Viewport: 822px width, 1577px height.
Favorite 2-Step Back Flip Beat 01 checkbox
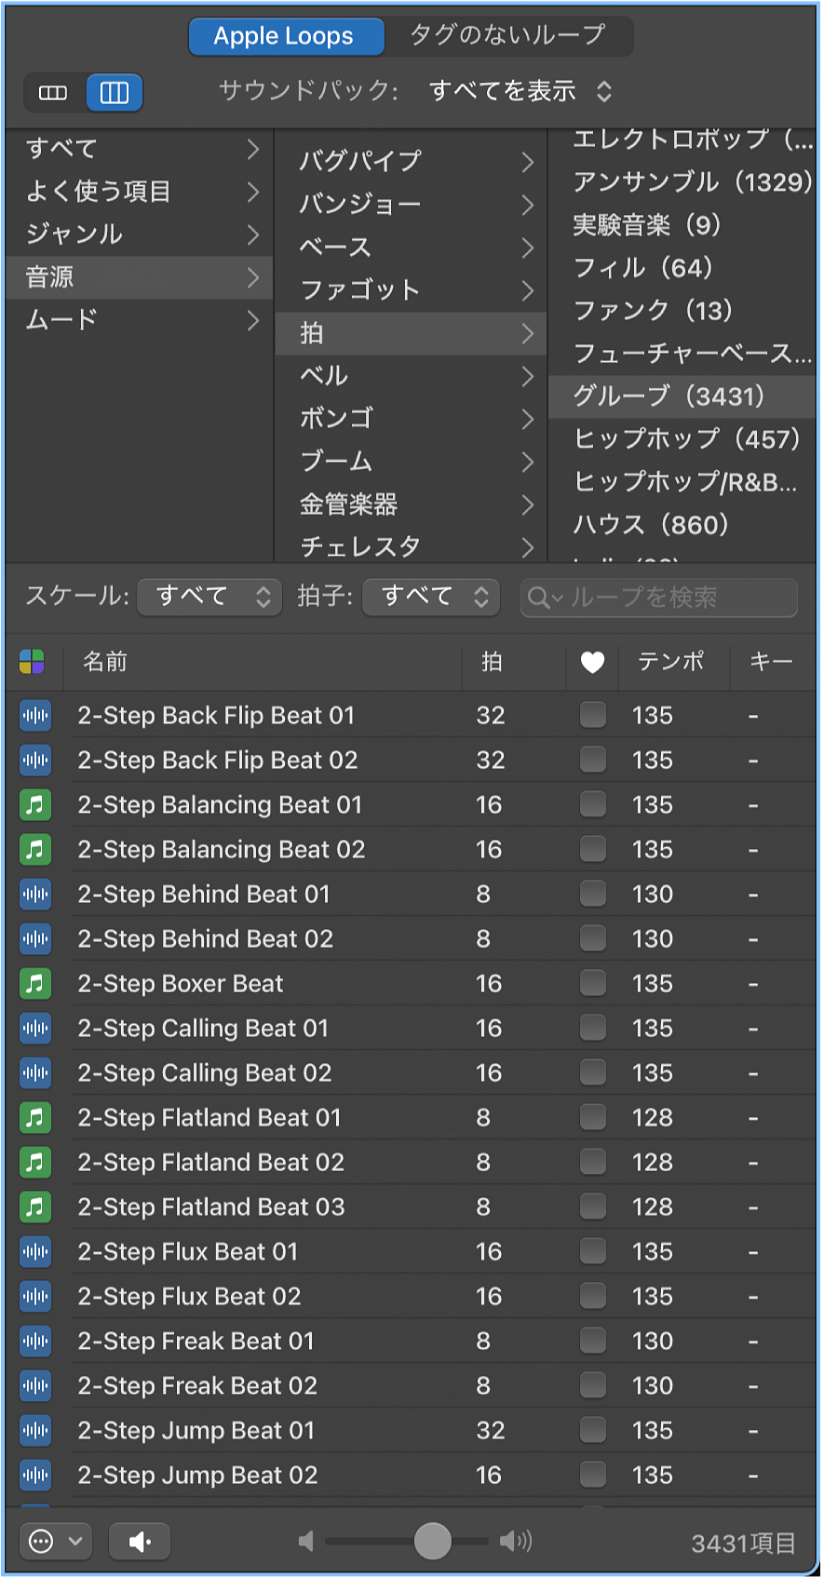593,715
